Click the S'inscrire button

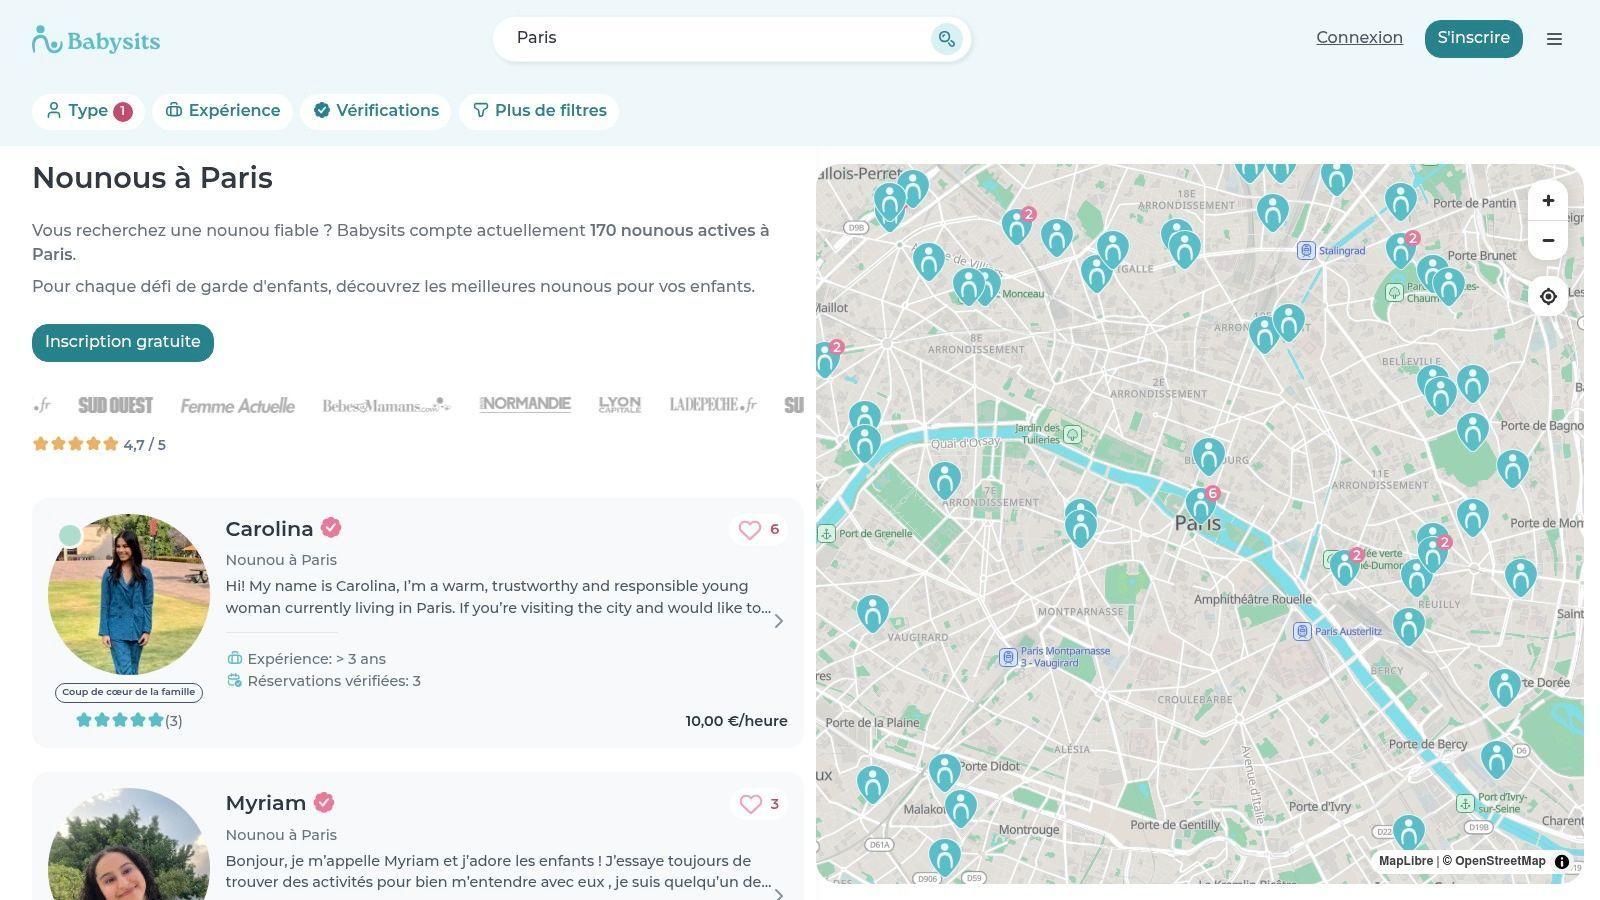click(x=1473, y=39)
